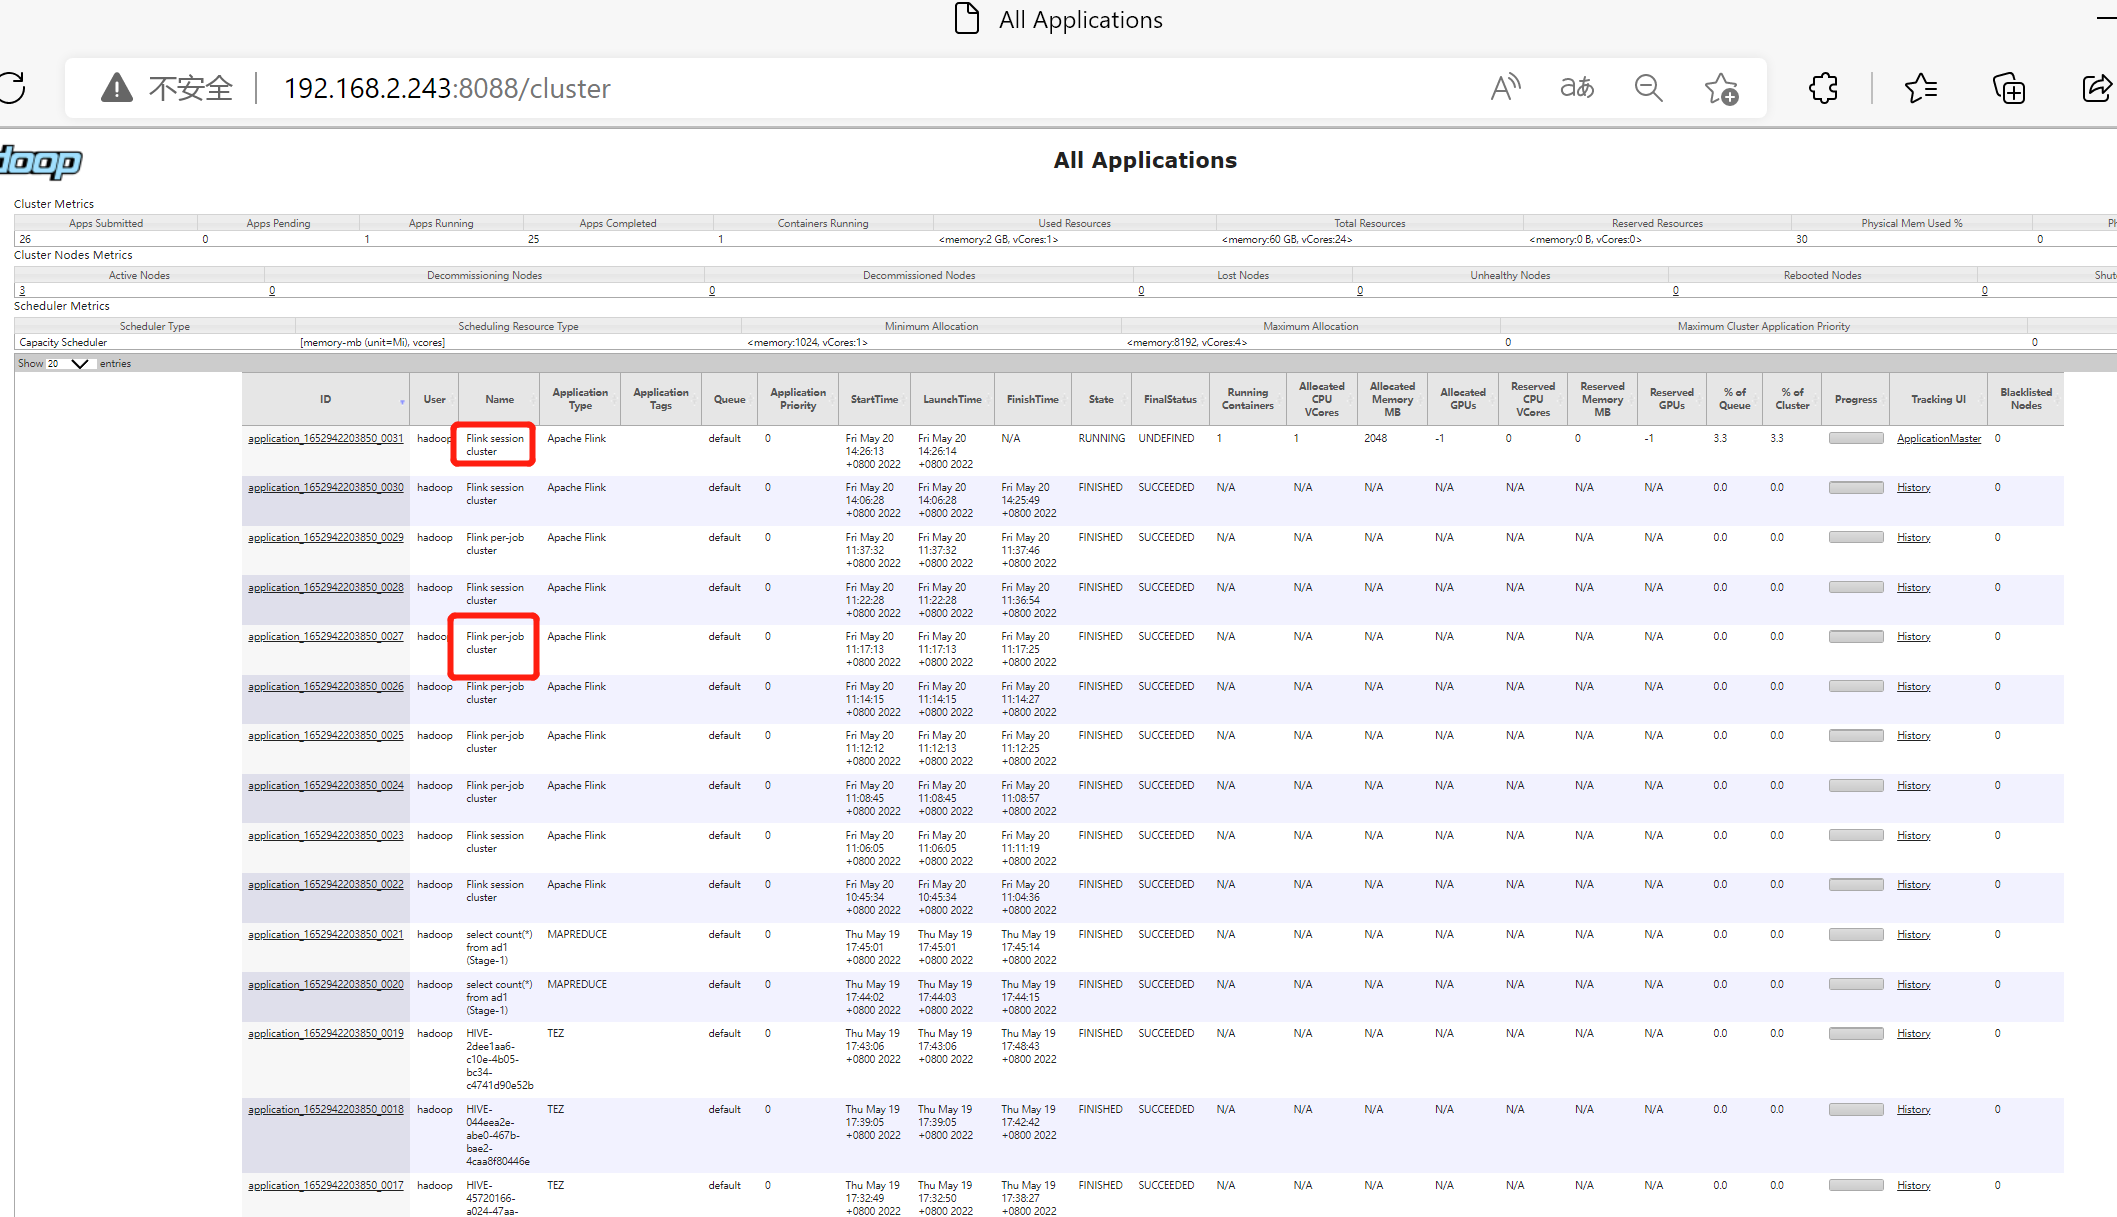
Task: Sort by the StartTime column header
Action: [x=874, y=399]
